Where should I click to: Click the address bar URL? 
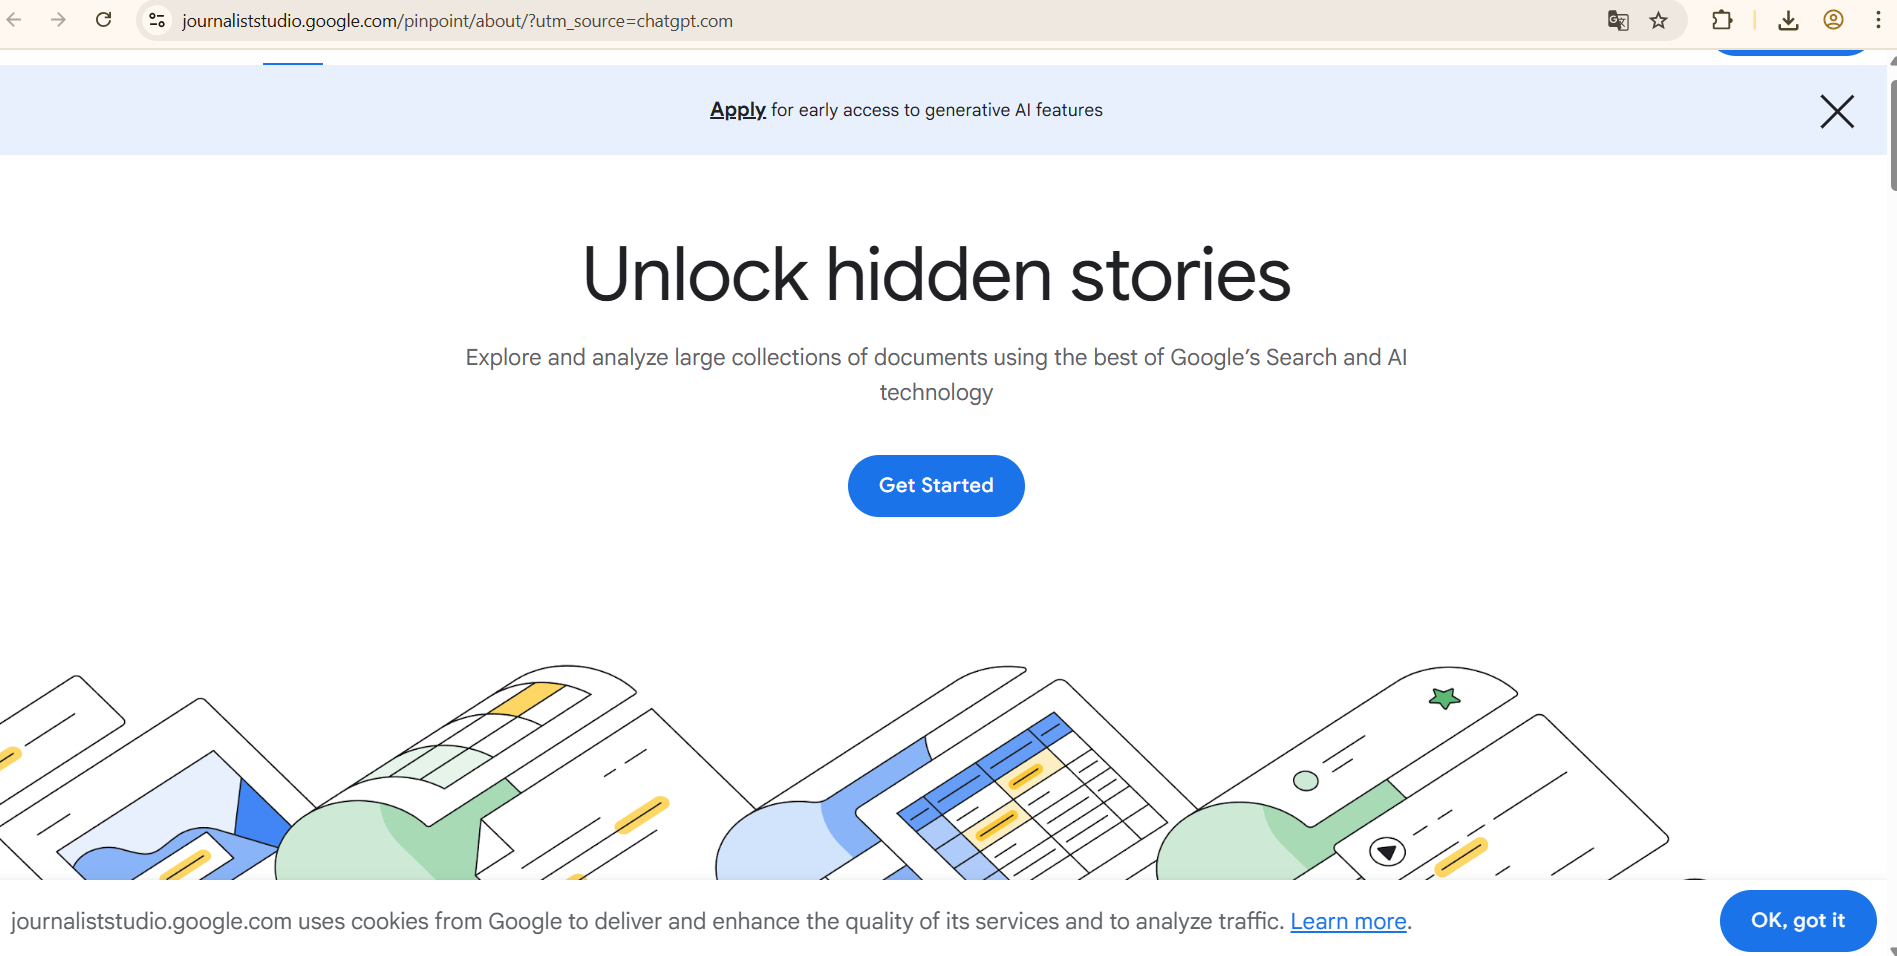pyautogui.click(x=457, y=21)
